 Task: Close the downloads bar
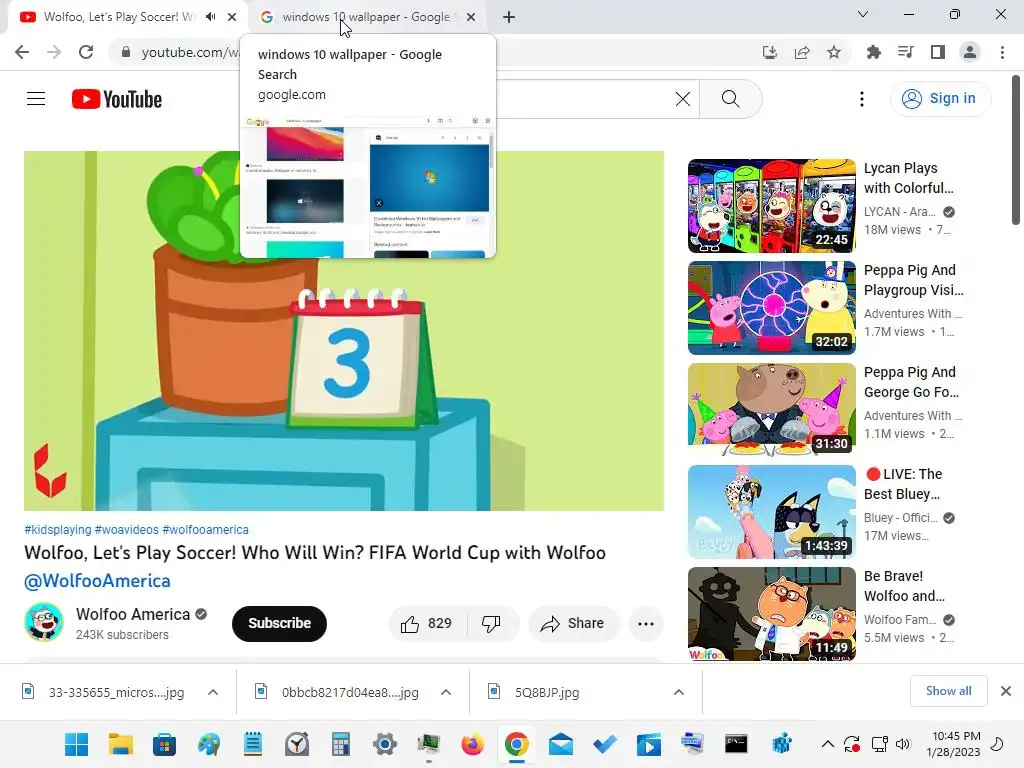point(1006,691)
